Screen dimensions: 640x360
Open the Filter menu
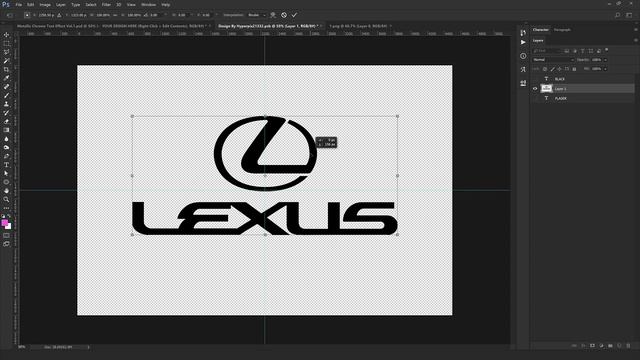pos(106,4)
